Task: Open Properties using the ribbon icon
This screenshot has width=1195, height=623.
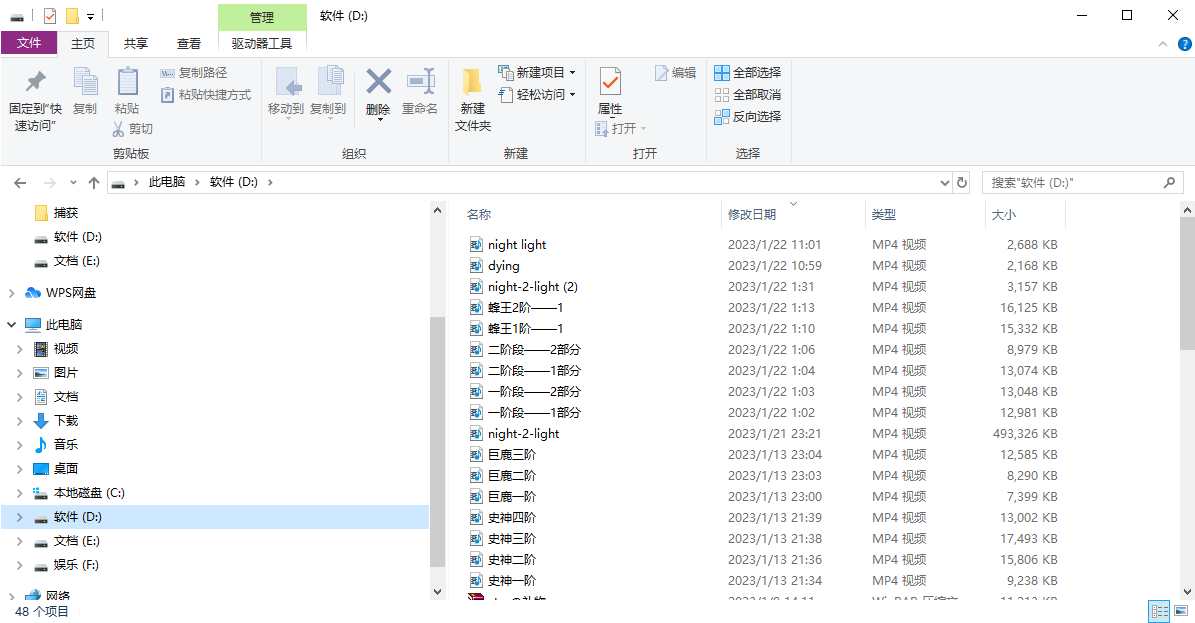Action: [610, 83]
